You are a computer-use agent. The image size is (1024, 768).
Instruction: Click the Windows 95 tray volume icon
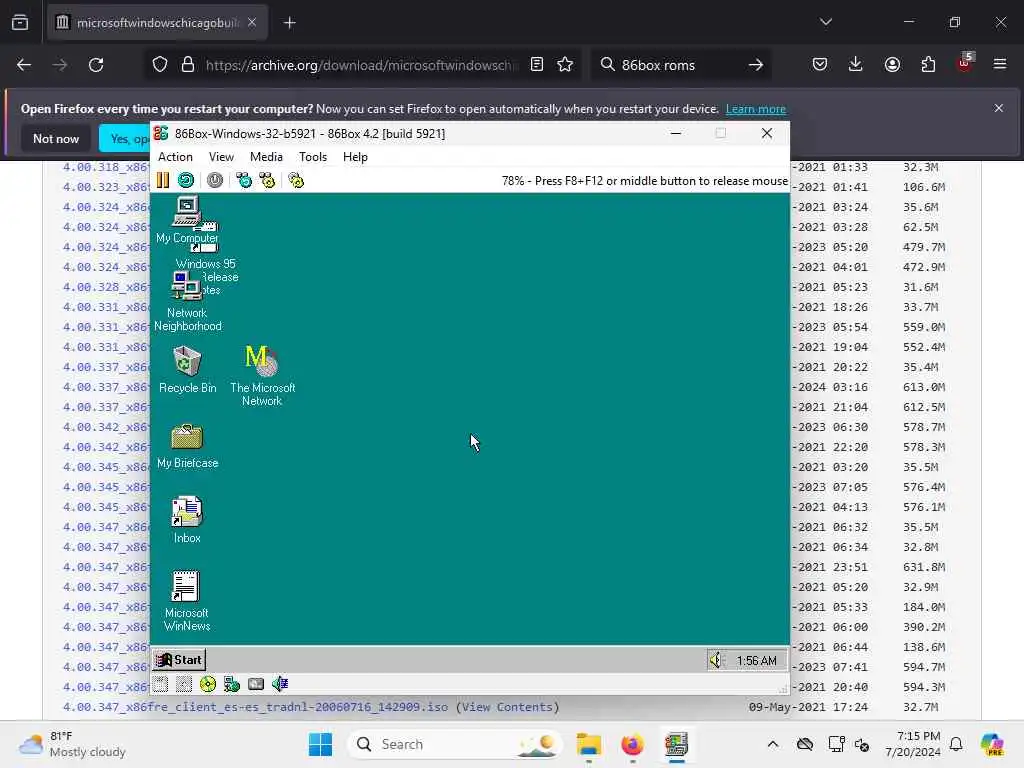[716, 660]
